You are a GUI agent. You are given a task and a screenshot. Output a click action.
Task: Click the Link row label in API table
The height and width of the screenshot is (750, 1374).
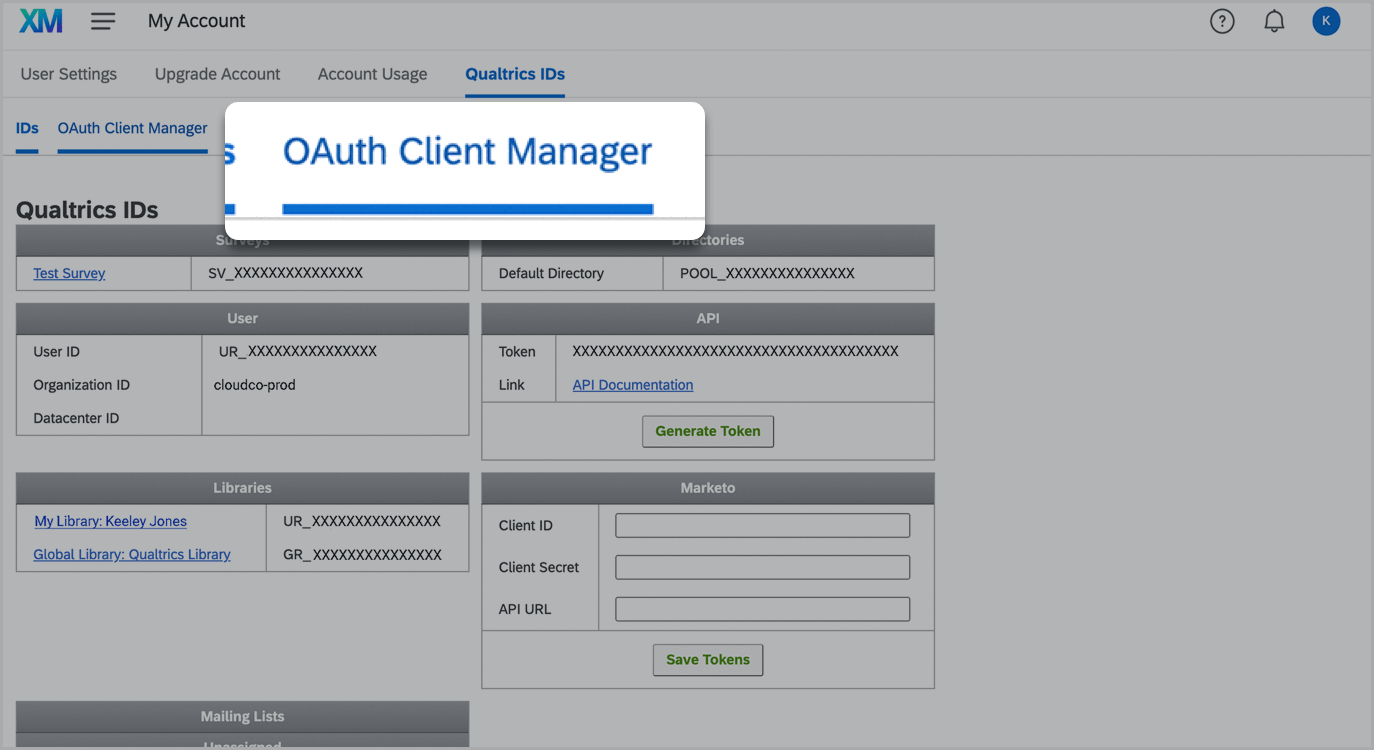tap(512, 385)
